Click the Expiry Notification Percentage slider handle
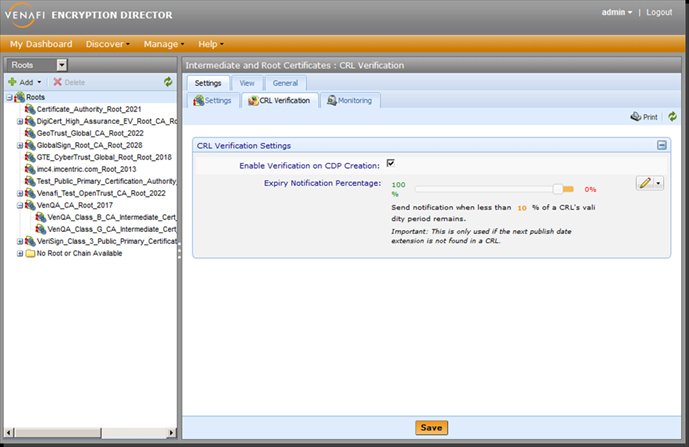The image size is (689, 447). 558,189
